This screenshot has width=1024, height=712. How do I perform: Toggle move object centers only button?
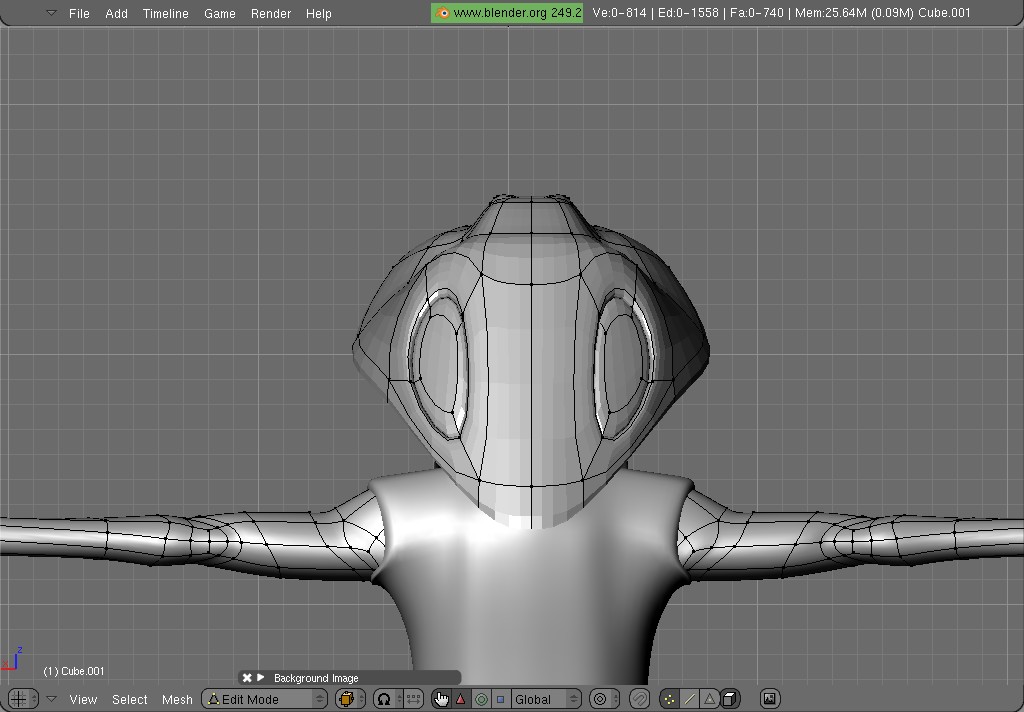(413, 699)
